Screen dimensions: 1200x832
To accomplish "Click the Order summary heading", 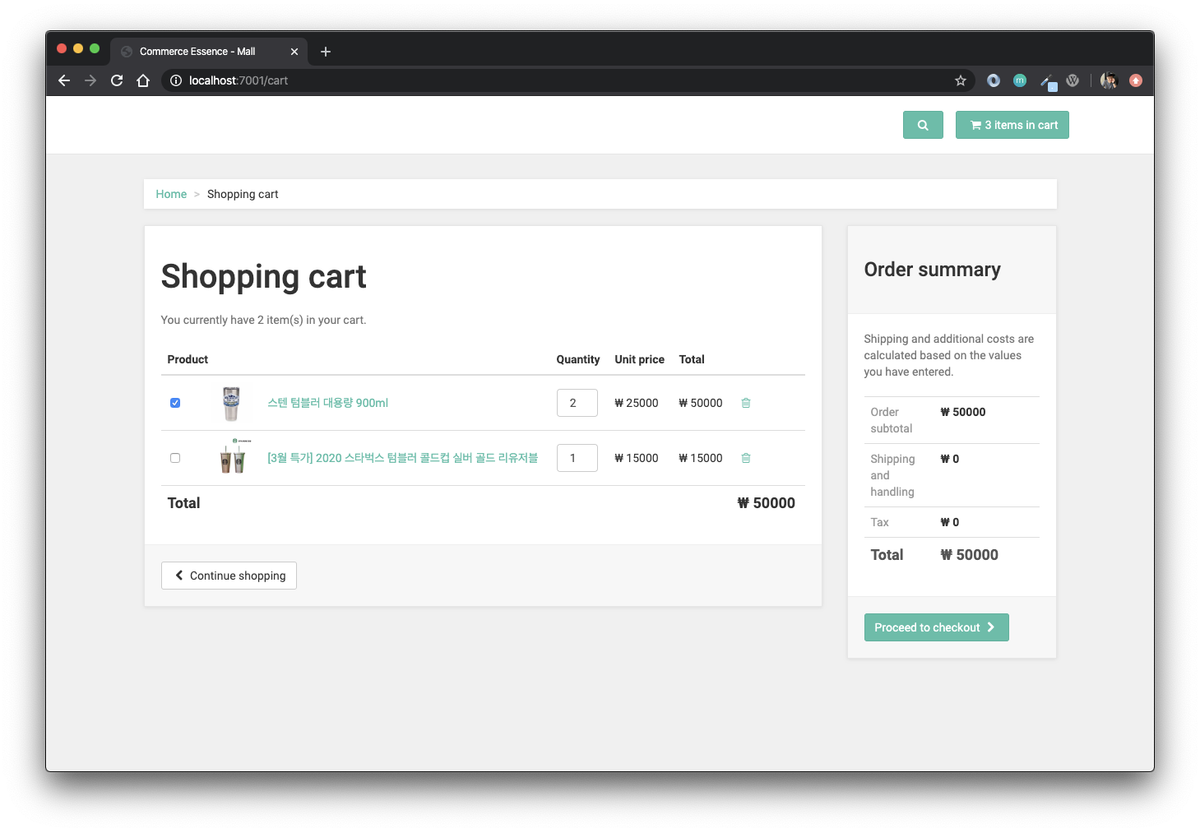I will [x=932, y=269].
